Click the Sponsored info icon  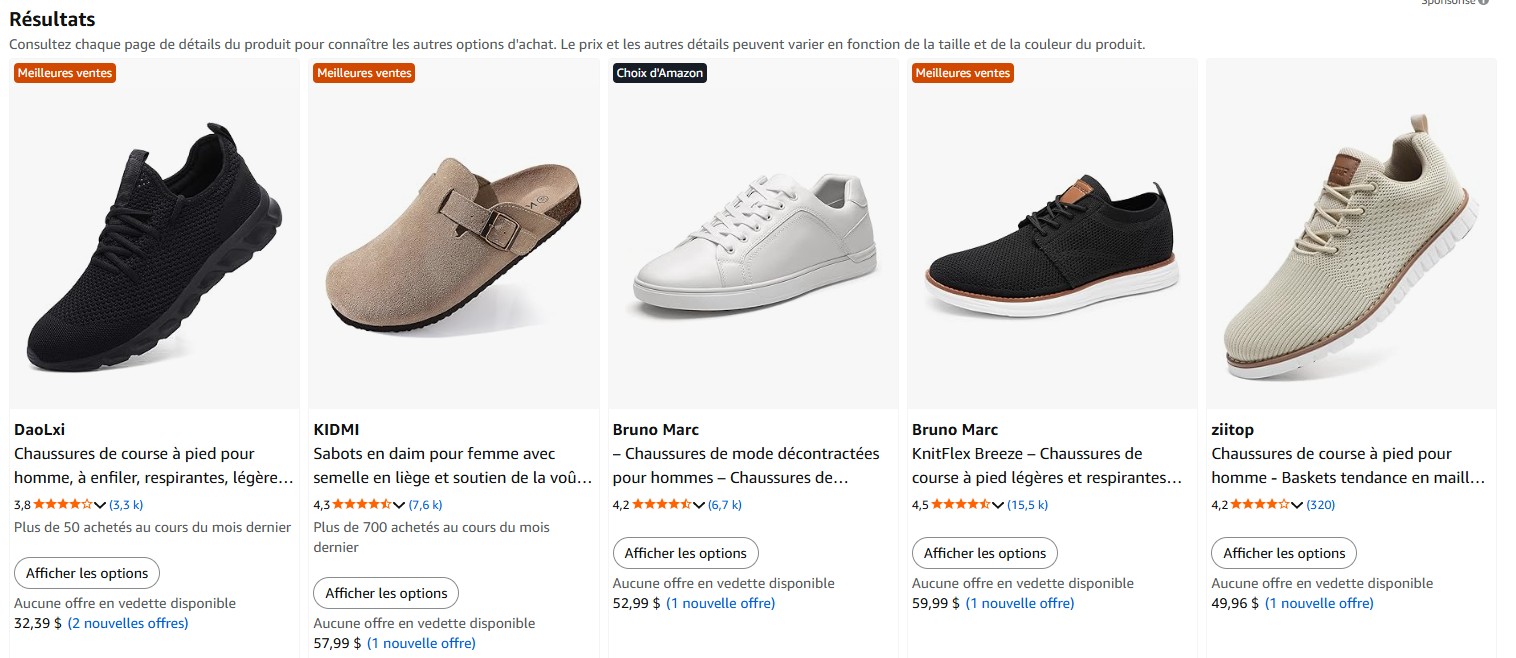pos(1483,1)
